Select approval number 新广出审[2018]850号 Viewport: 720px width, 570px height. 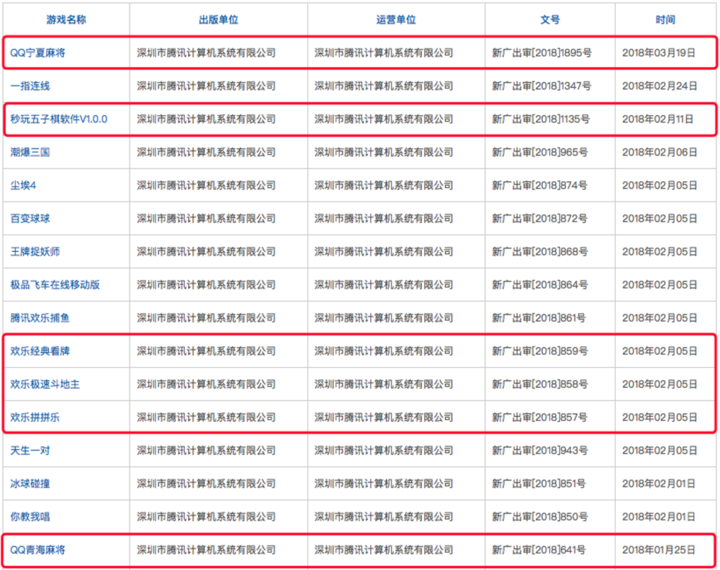point(540,516)
